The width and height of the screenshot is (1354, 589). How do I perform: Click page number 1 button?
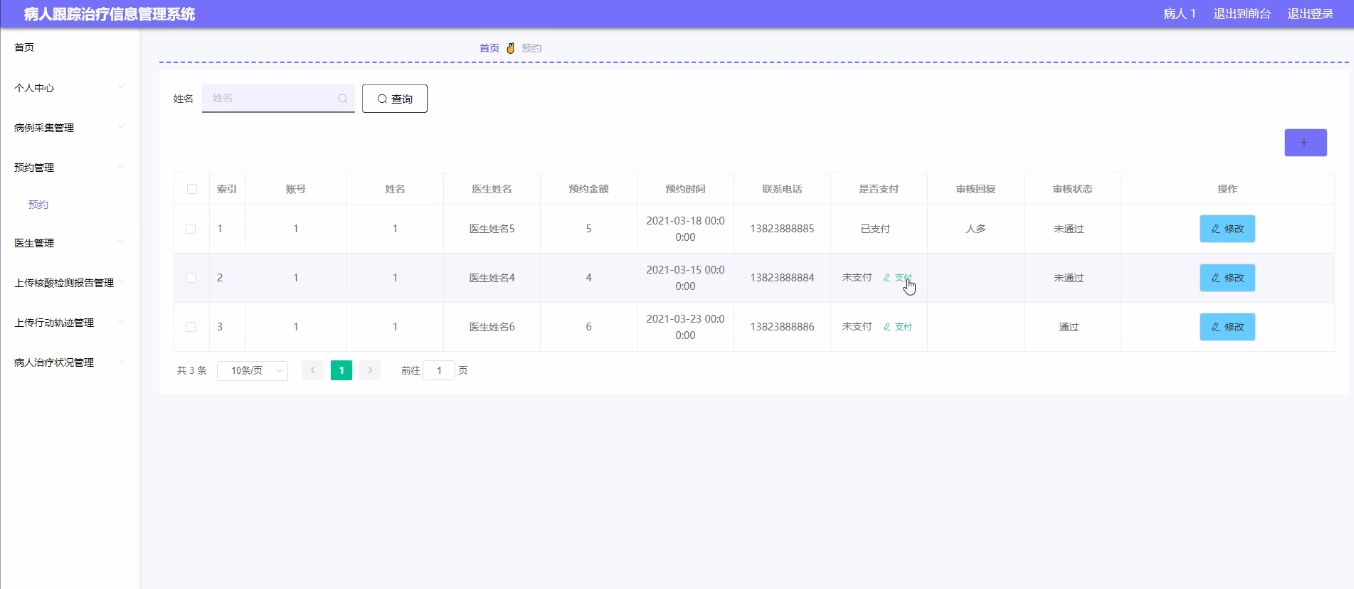341,370
